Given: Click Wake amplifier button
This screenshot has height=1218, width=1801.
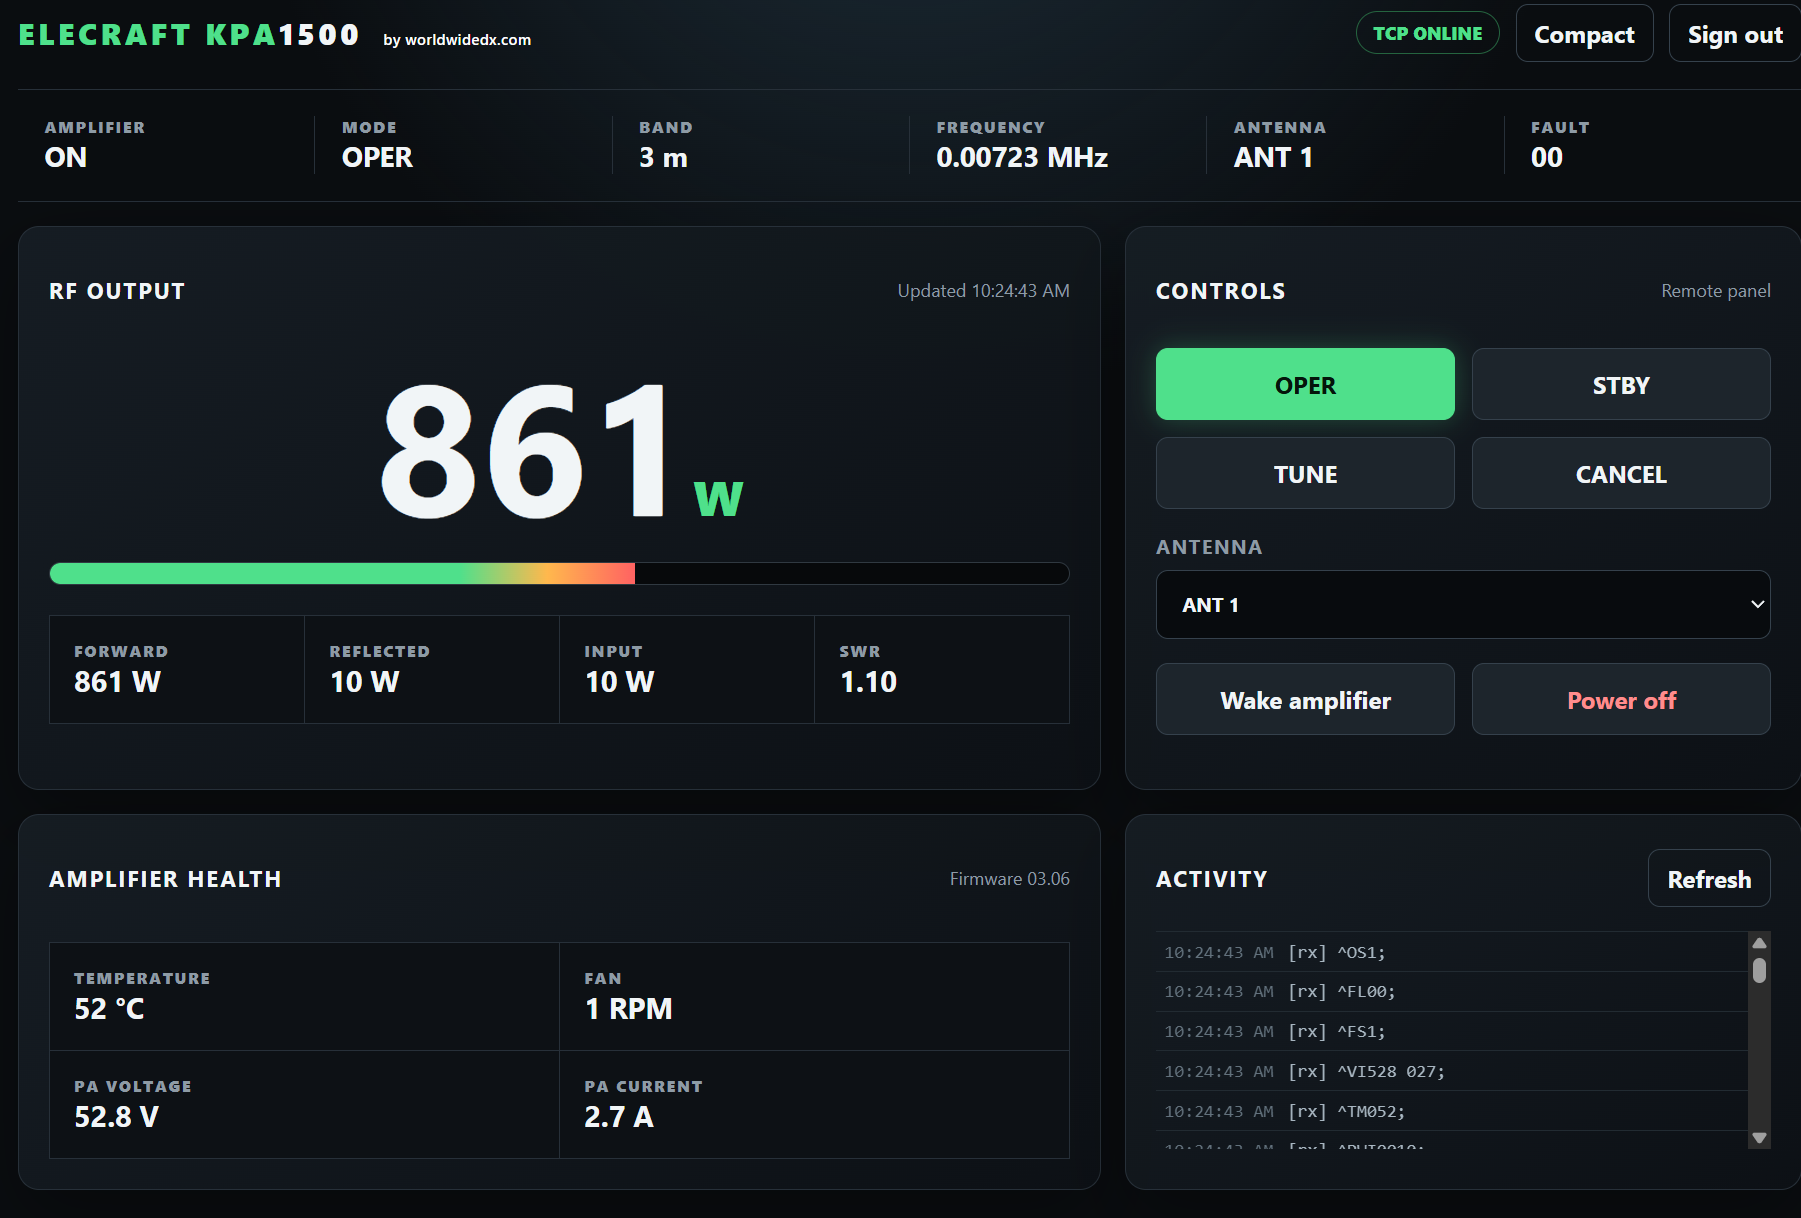Looking at the screenshot, I should 1305,699.
